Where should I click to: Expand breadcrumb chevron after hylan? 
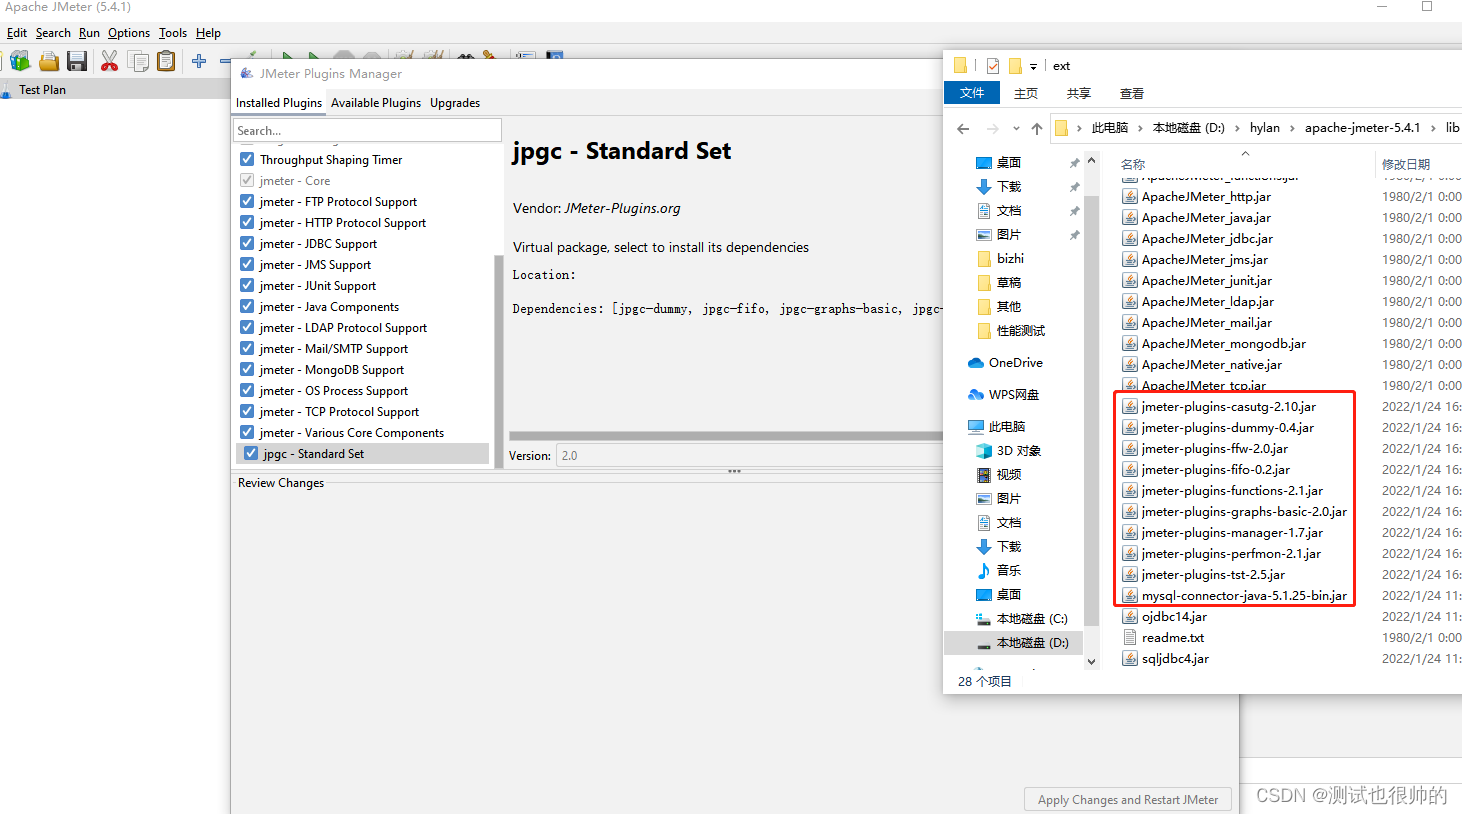[x=1292, y=128]
